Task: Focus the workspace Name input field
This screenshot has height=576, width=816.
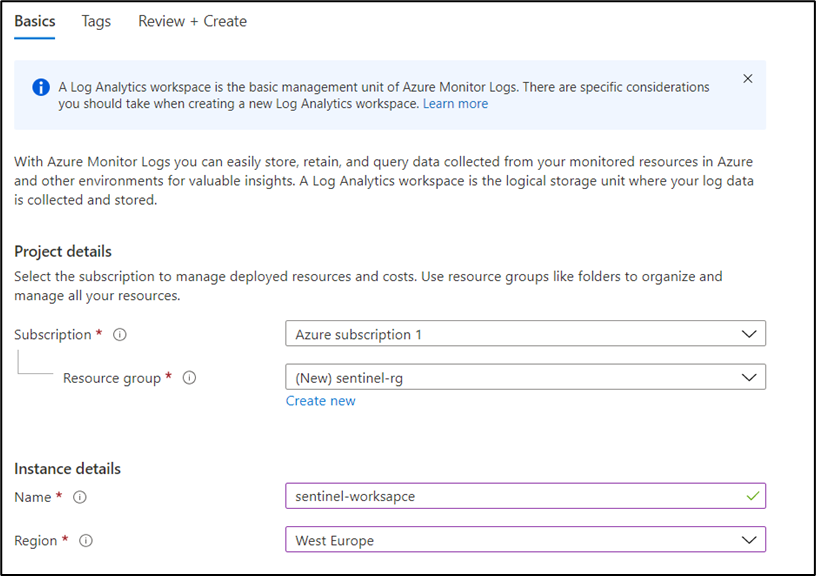Action: pos(525,496)
